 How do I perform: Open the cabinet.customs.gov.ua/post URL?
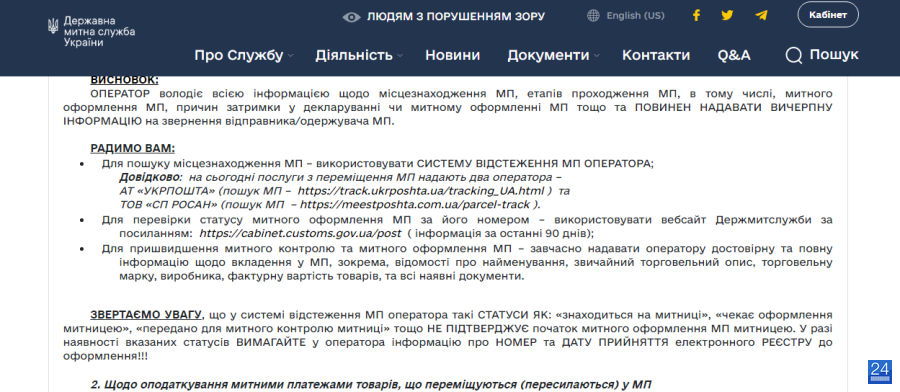300,234
